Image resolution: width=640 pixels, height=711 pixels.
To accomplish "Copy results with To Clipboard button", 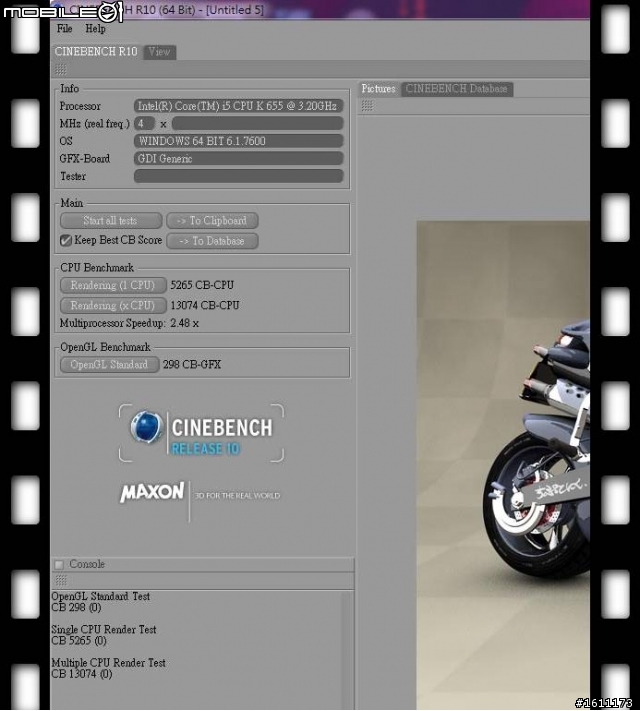I will [212, 221].
